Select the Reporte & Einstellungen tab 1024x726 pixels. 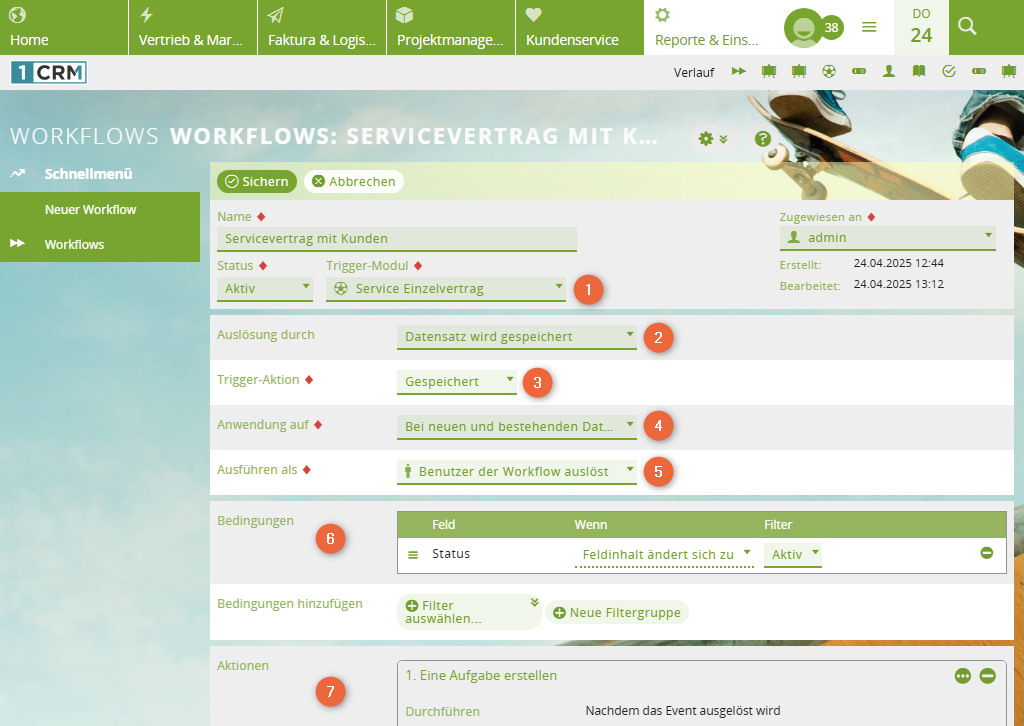tap(707, 27)
